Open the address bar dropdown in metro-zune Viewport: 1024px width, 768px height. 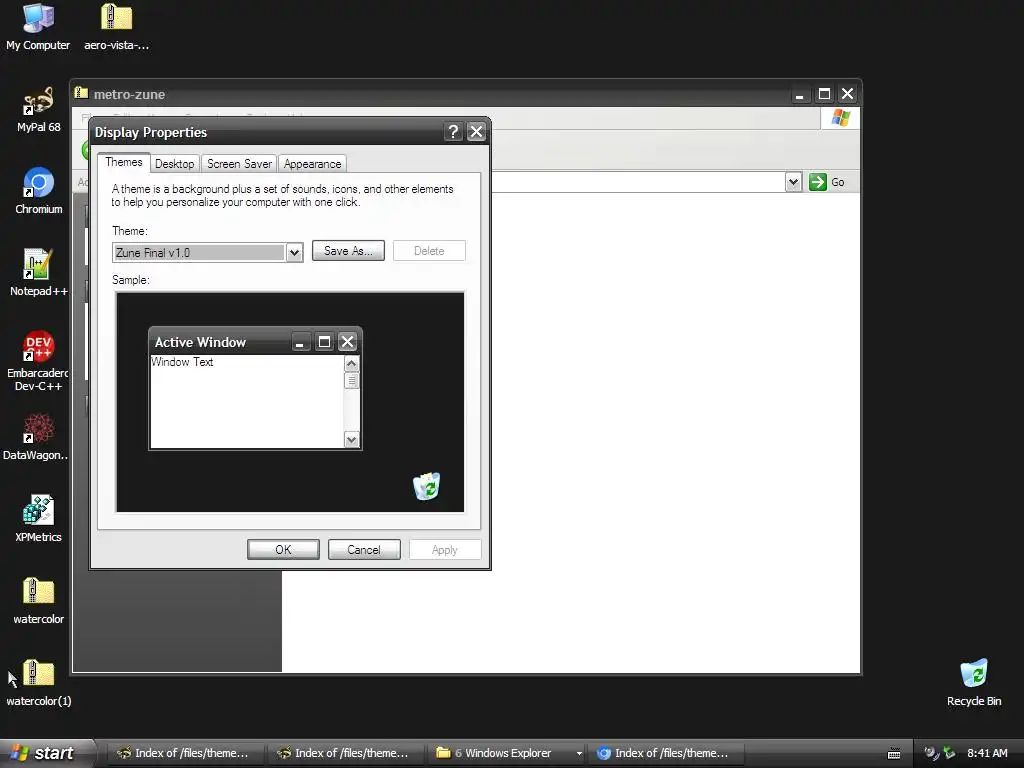[x=793, y=182]
